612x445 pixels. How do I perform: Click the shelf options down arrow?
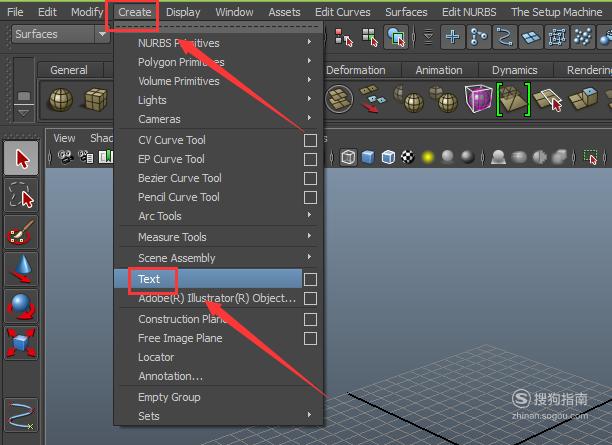(x=23, y=113)
